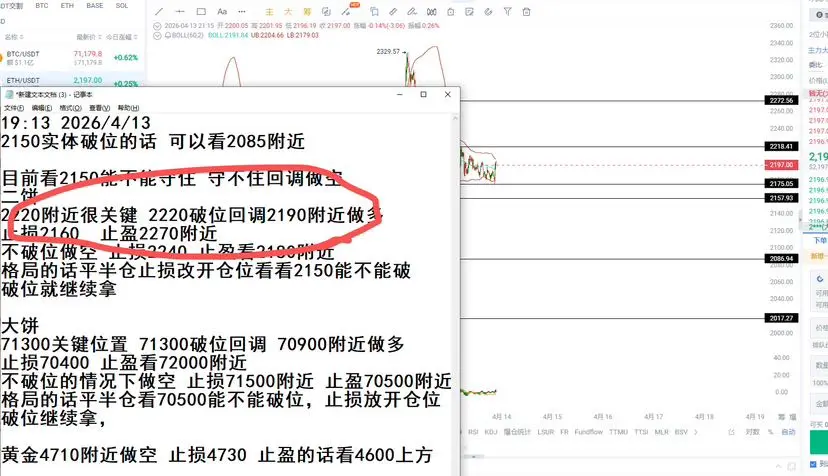The image size is (828, 476).
Task: Click the candlestick pattern icon in toolbar
Action: 431,12
